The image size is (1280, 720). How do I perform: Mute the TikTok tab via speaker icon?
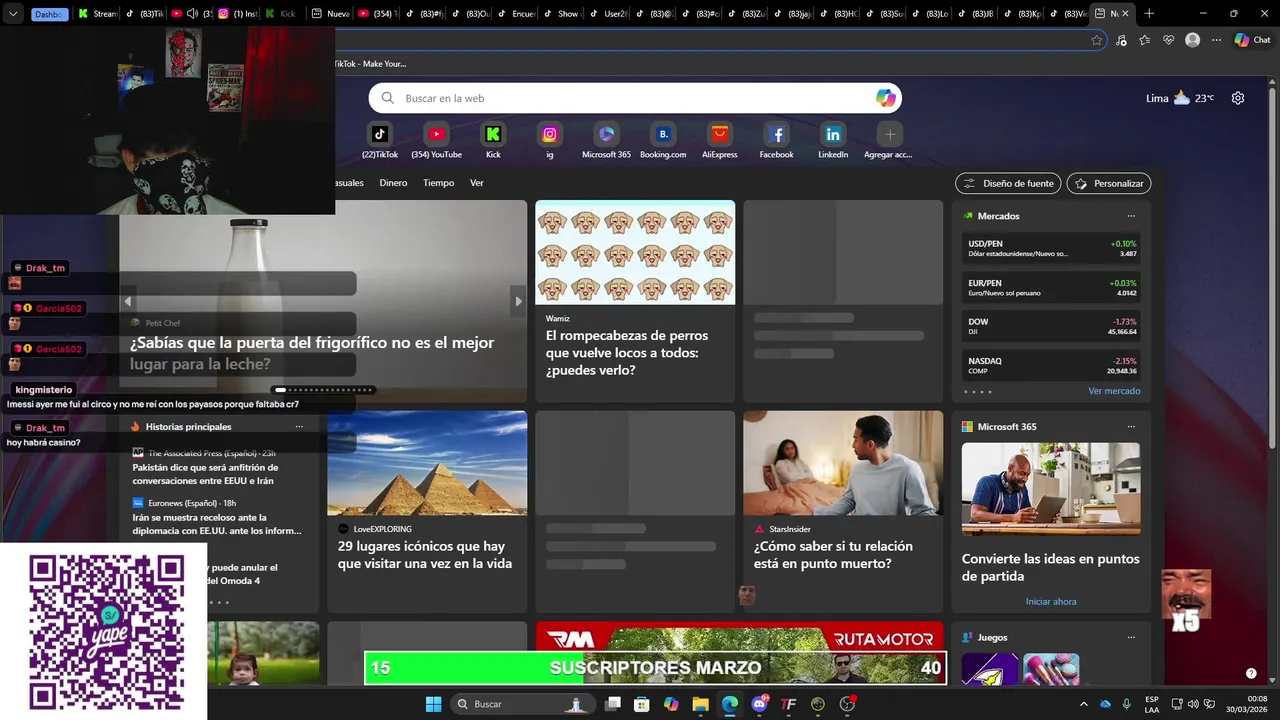click(193, 14)
